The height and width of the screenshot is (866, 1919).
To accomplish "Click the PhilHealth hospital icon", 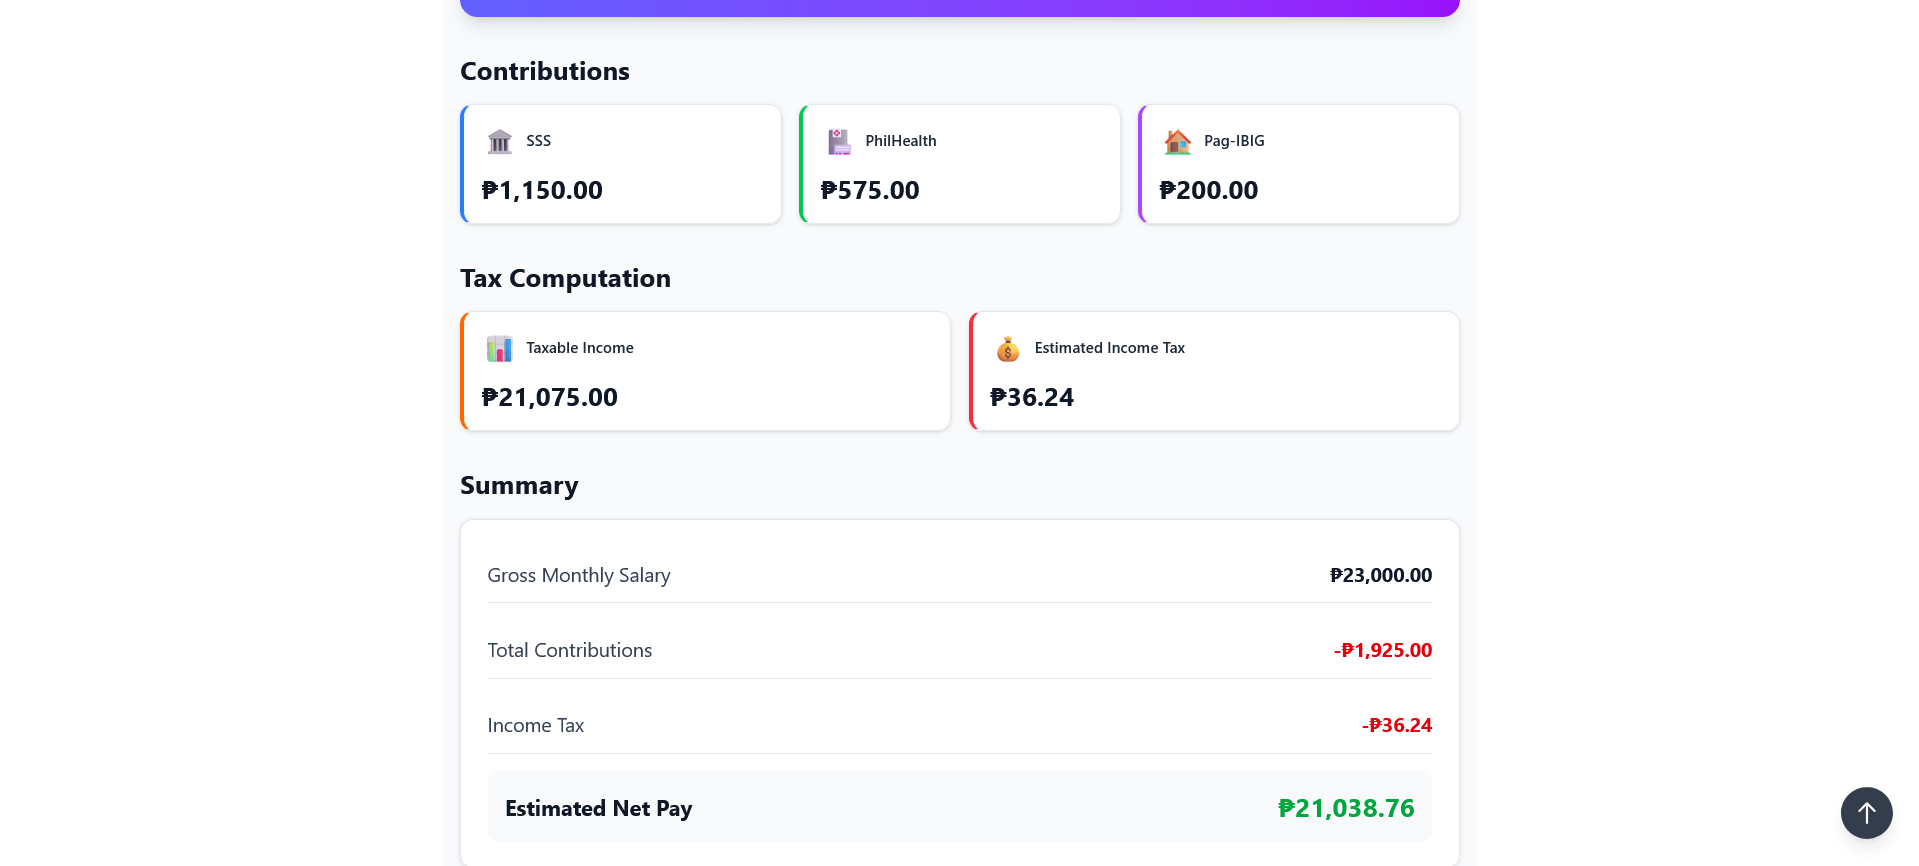I will [838, 141].
